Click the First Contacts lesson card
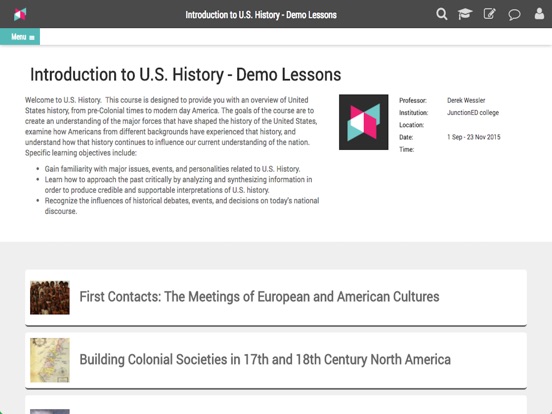Screen dimensions: 552x414 coord(276,298)
